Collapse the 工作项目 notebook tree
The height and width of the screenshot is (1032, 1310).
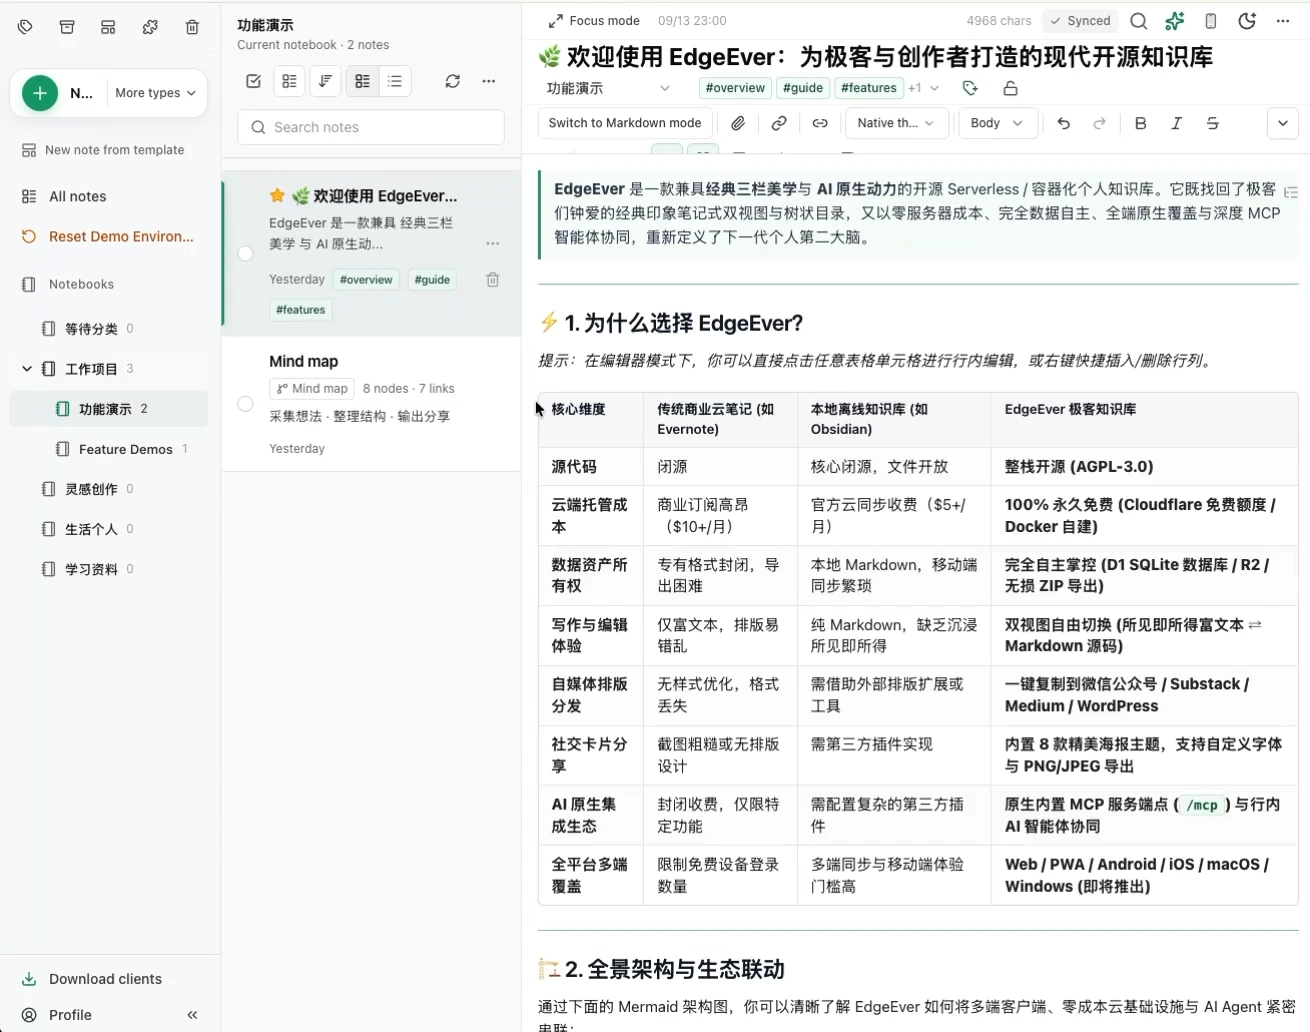pyautogui.click(x=27, y=369)
